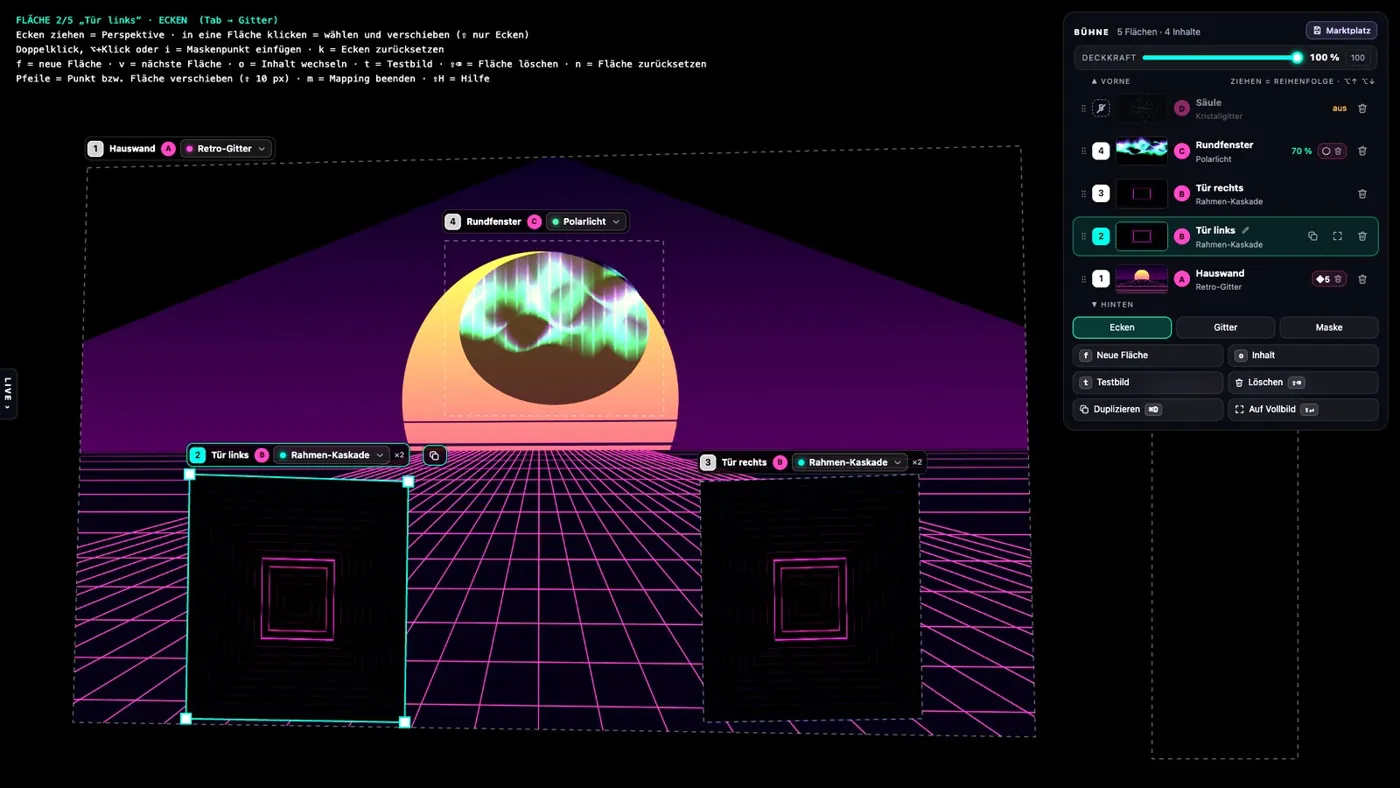Click the Neue Fläche button
Screen dimensions: 1400x788
(1148, 355)
